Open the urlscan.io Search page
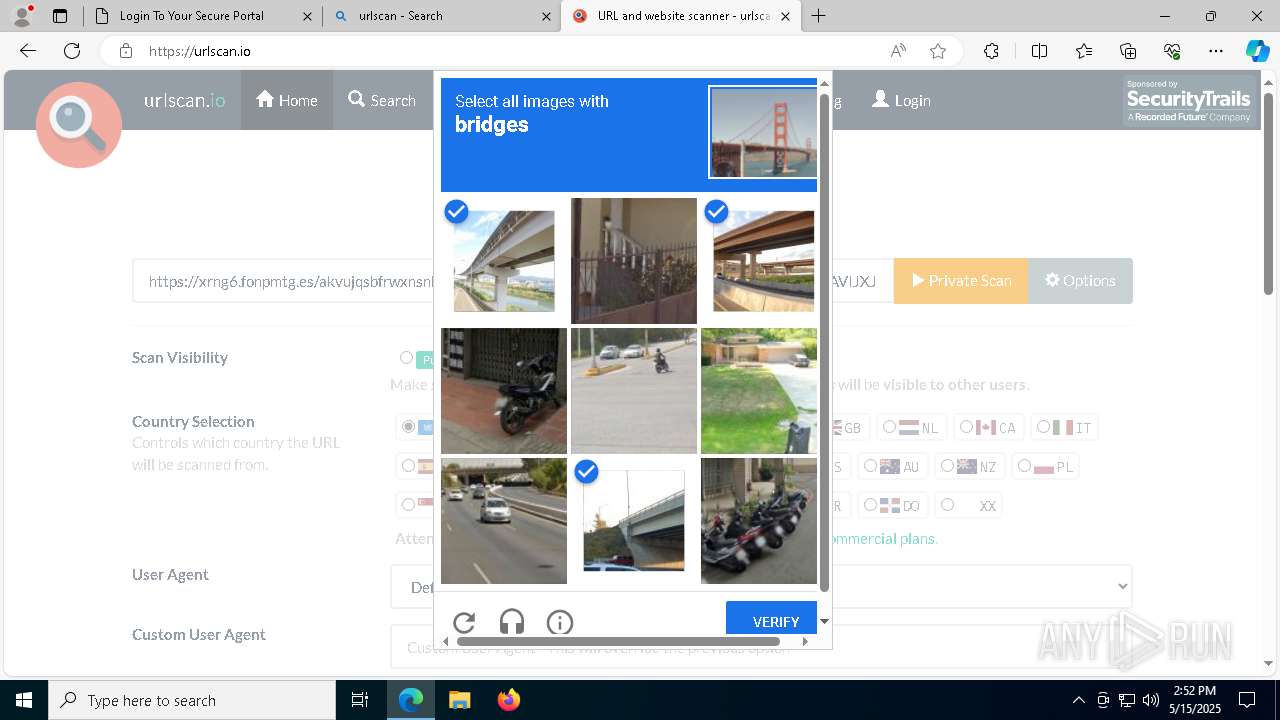The image size is (1280, 720). (382, 100)
